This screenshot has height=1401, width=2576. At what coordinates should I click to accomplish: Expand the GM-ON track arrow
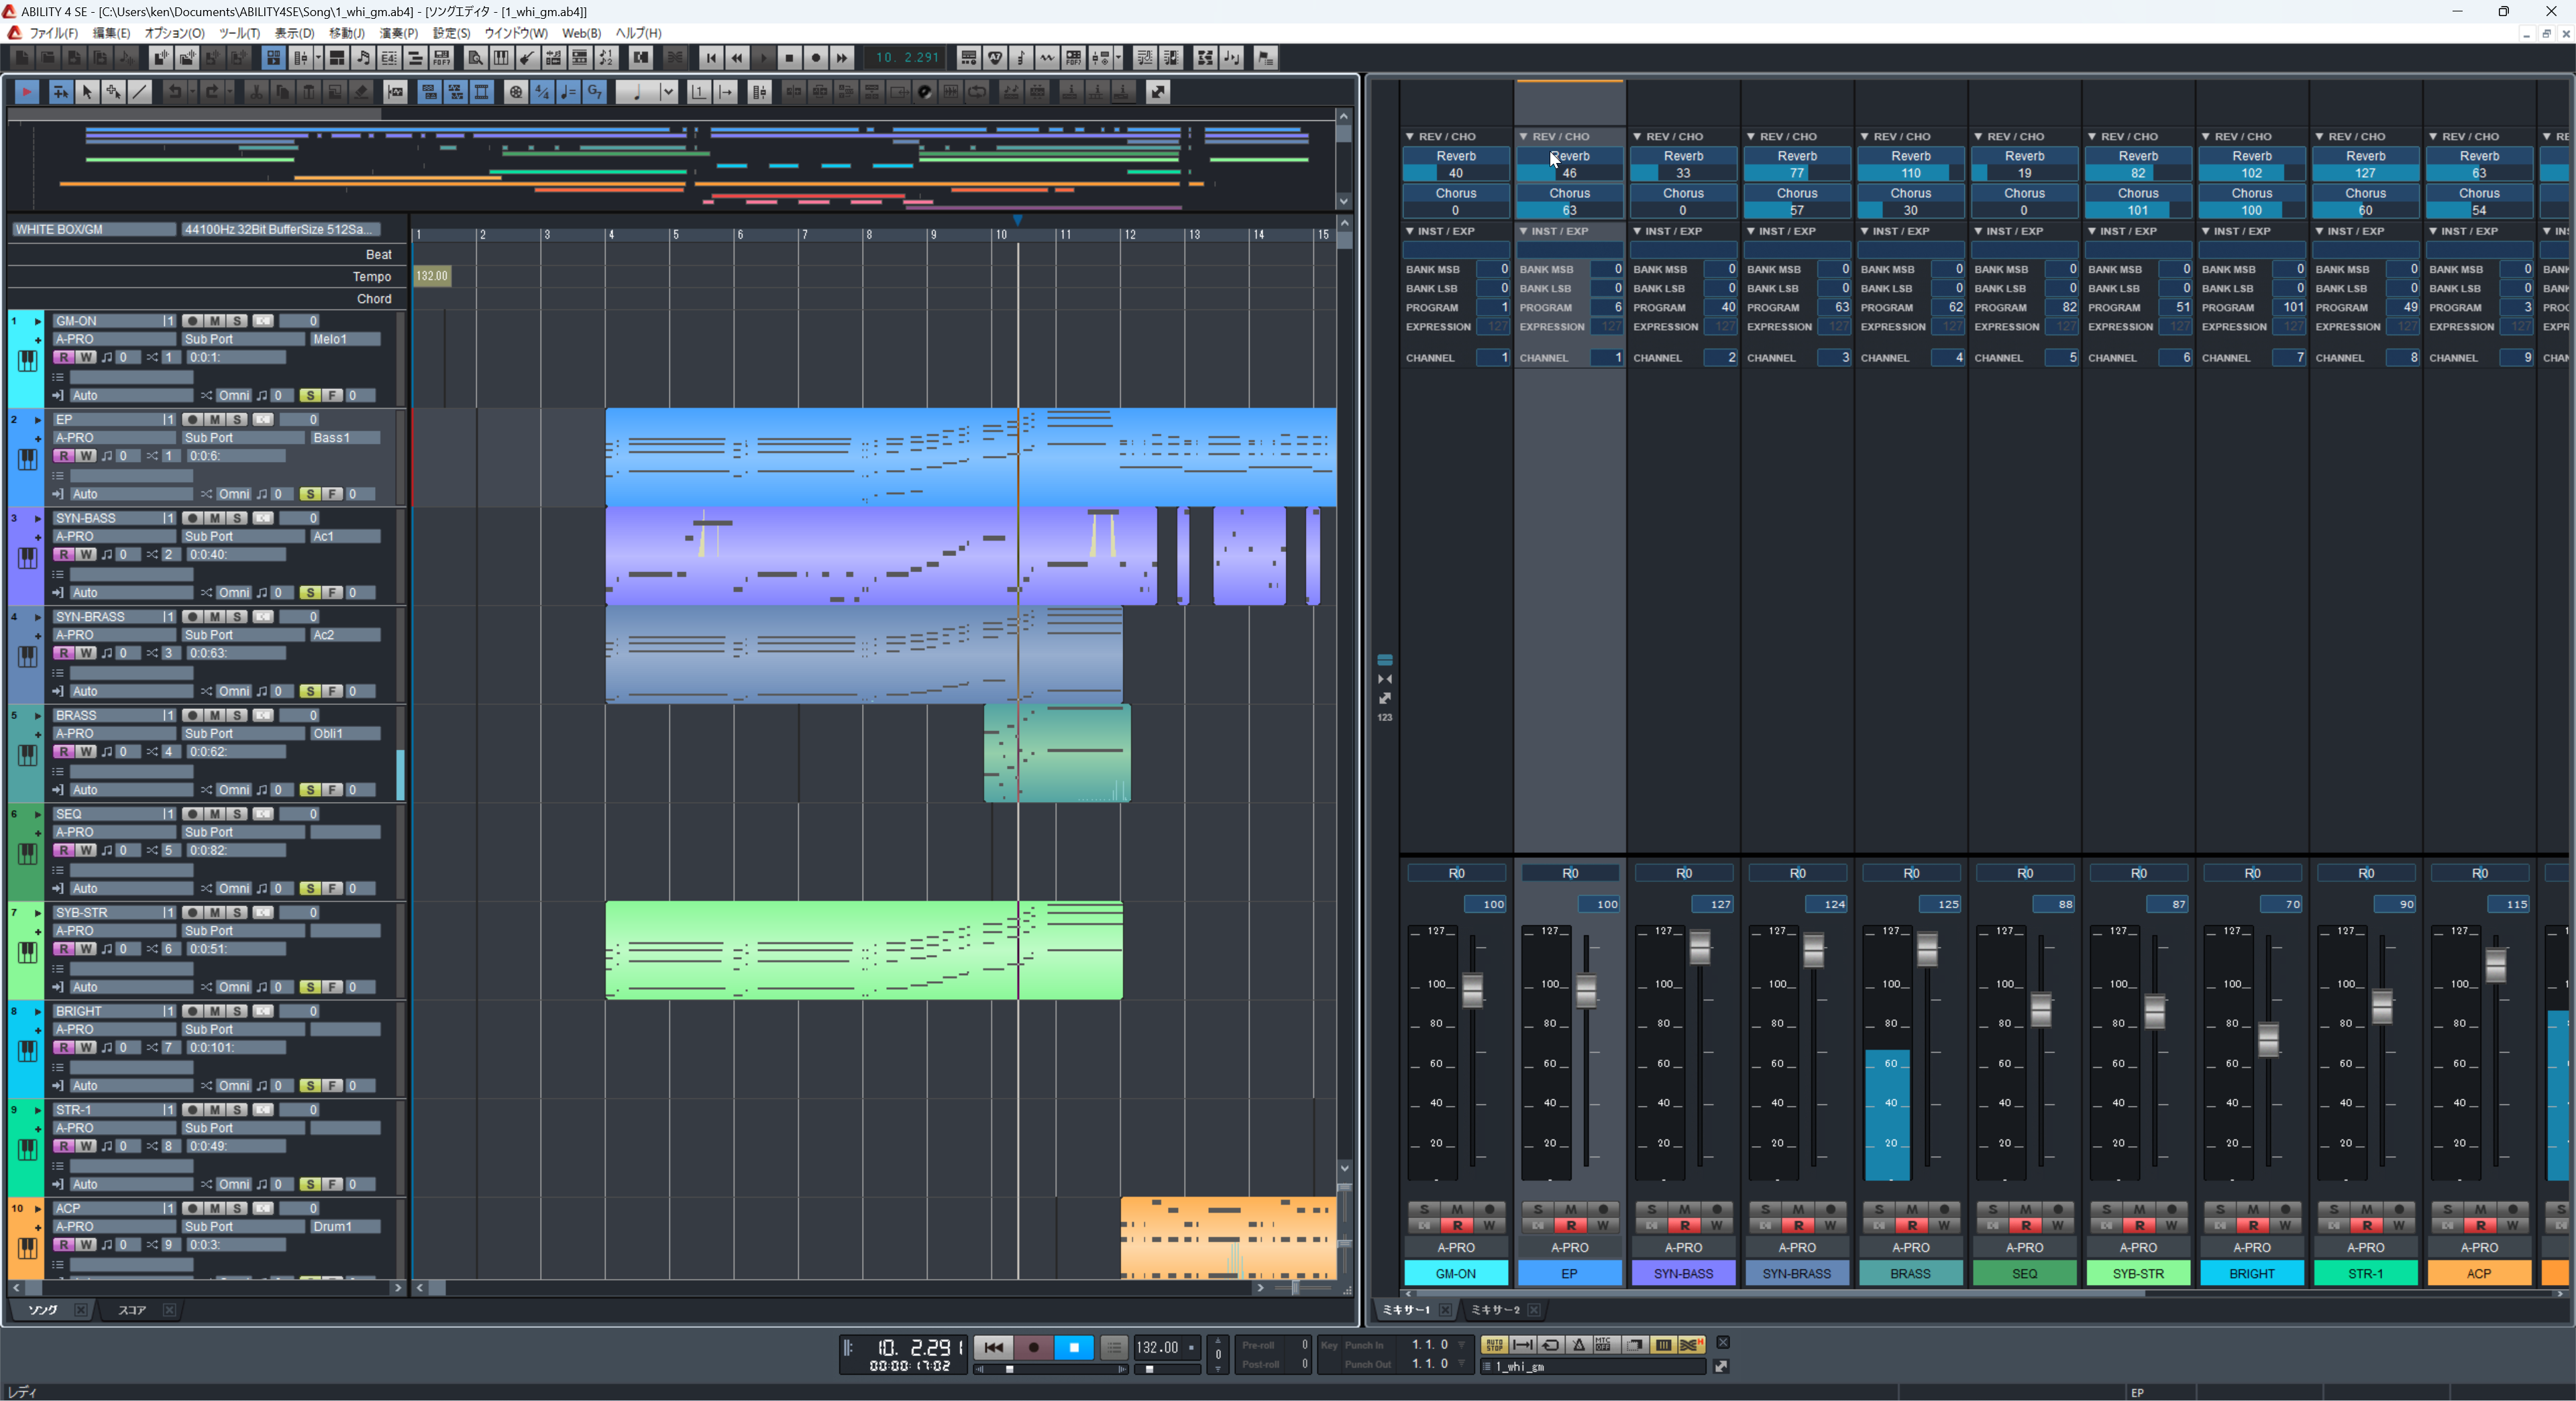pos(38,321)
